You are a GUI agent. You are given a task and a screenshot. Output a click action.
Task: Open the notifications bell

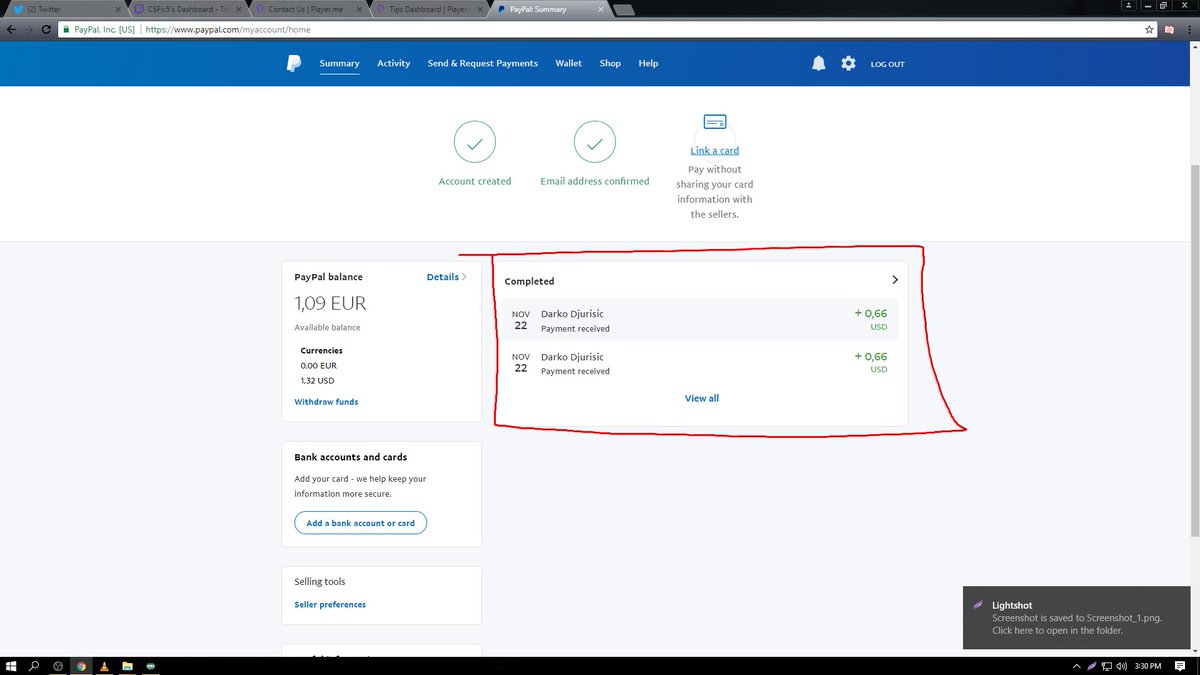[x=819, y=63]
